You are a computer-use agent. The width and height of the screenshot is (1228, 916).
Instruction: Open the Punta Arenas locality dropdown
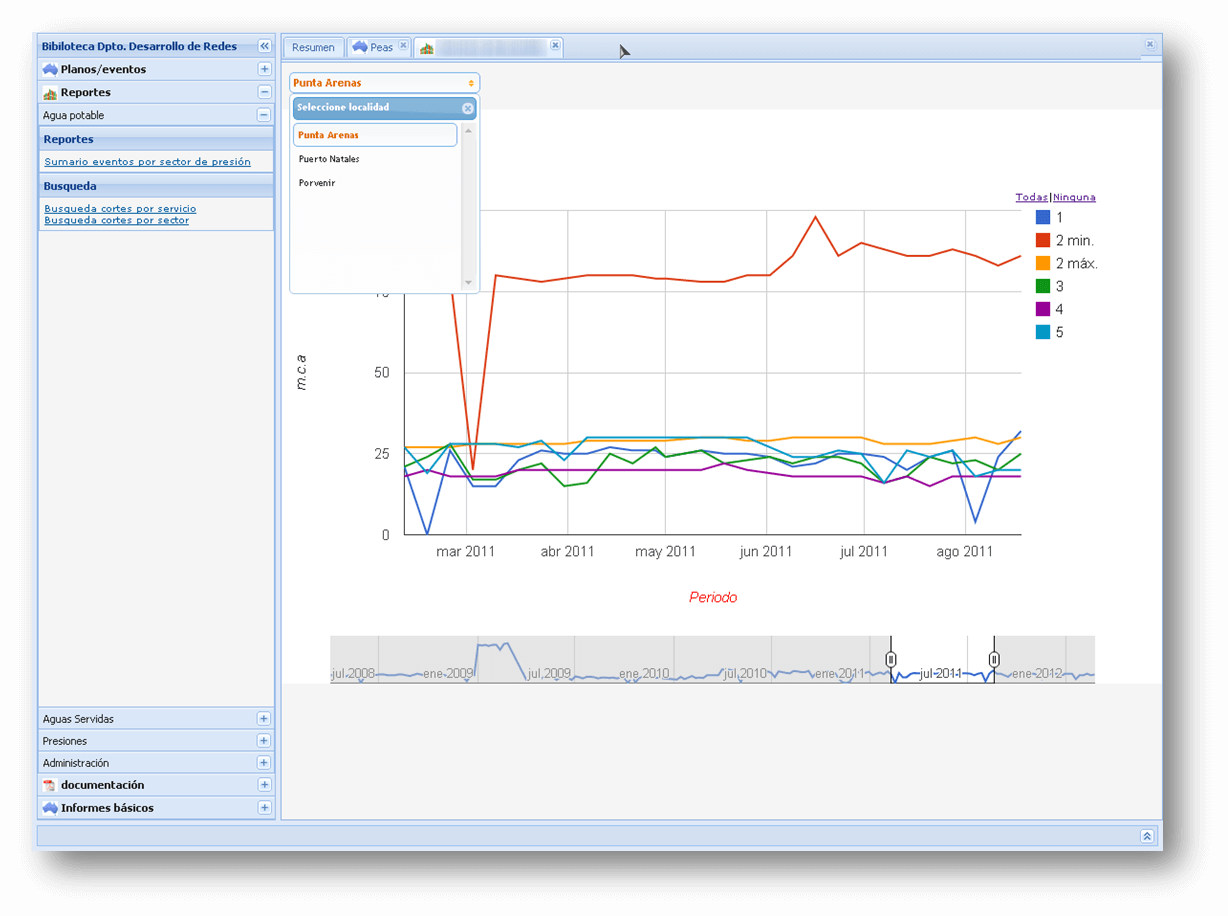[x=384, y=83]
